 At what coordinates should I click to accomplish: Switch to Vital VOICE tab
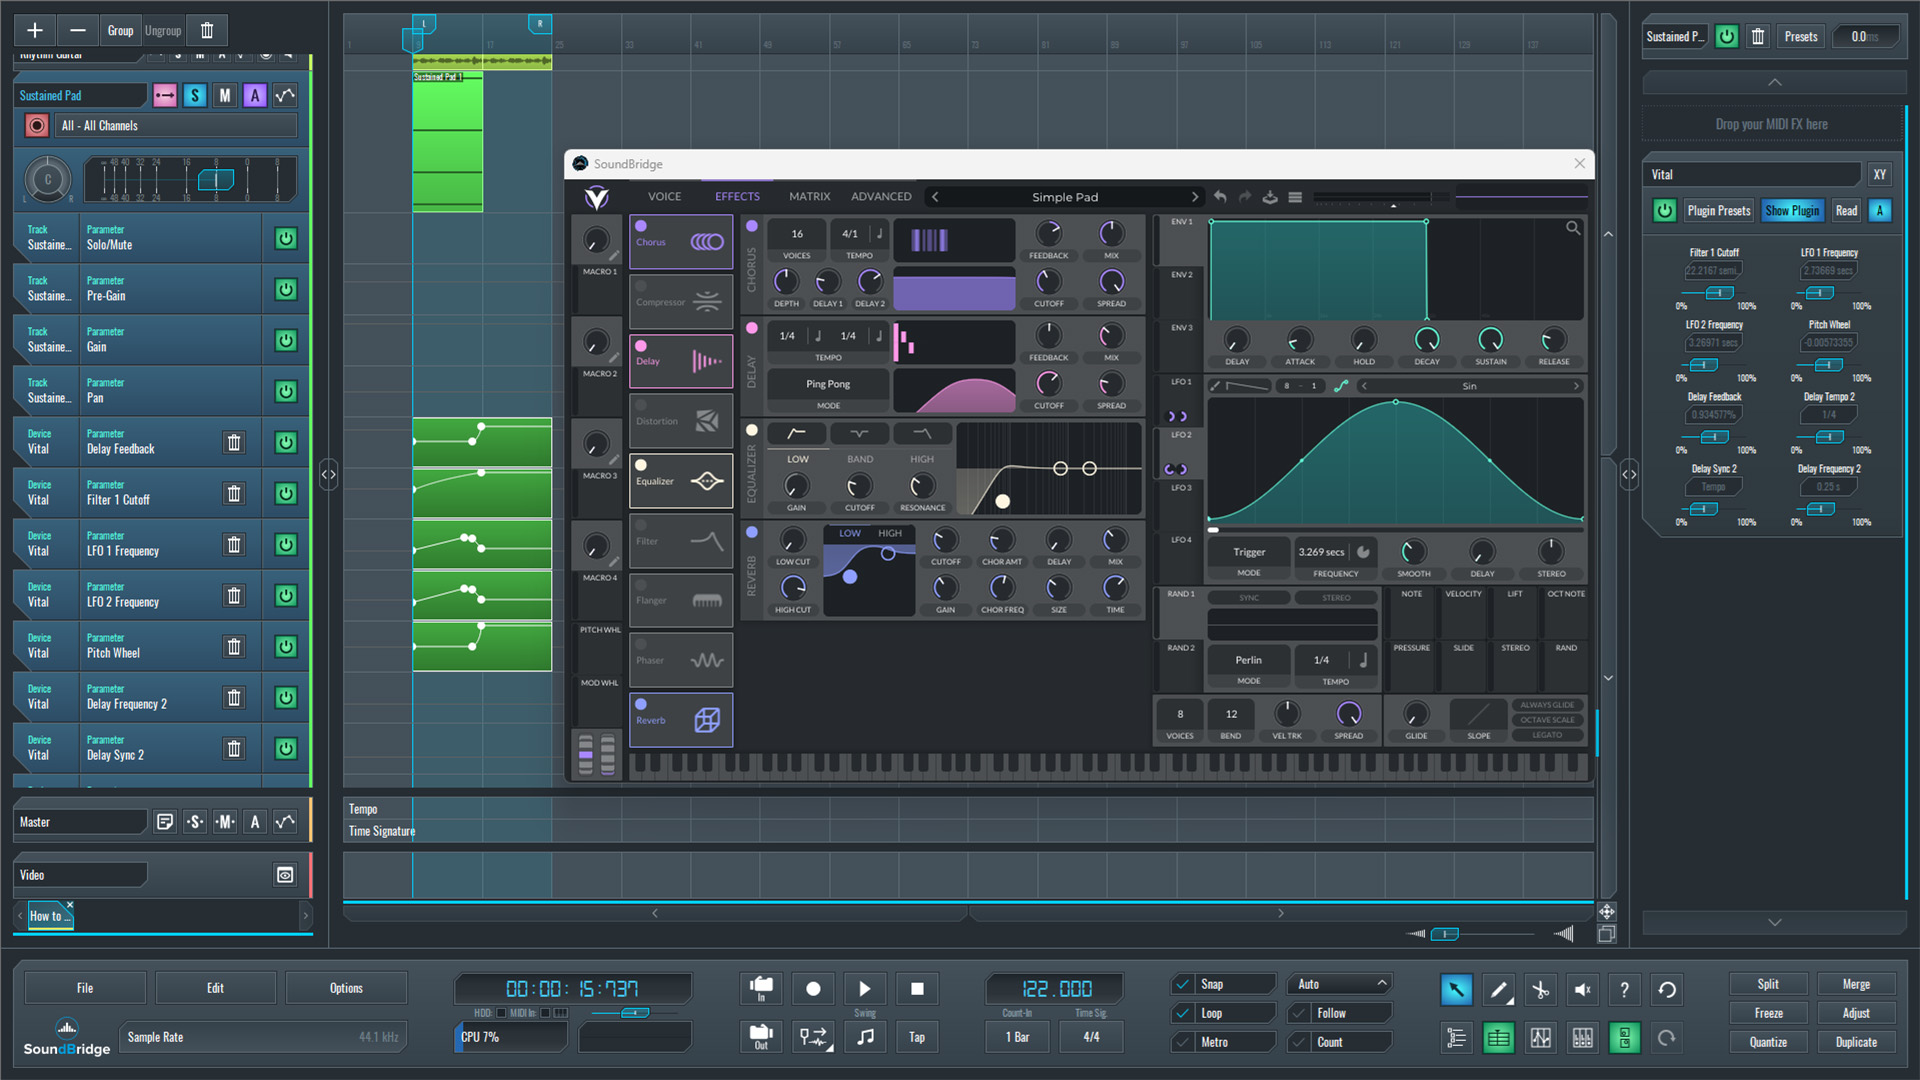click(x=664, y=197)
